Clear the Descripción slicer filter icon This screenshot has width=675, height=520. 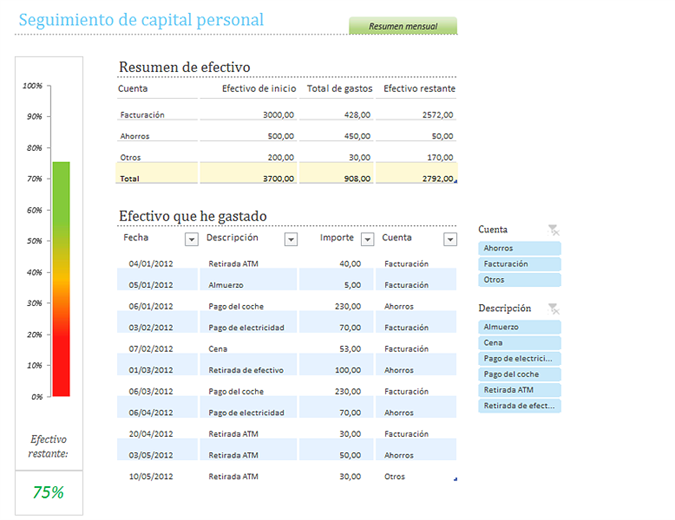[553, 308]
